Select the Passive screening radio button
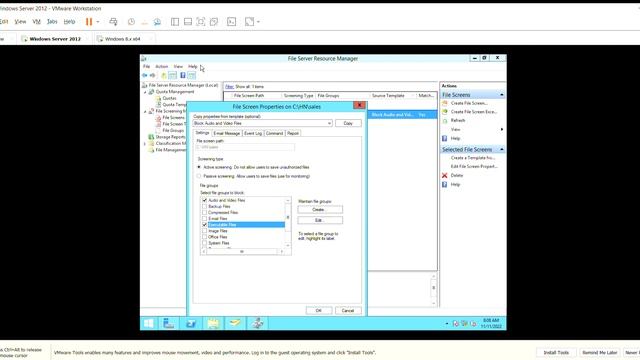 [199, 176]
